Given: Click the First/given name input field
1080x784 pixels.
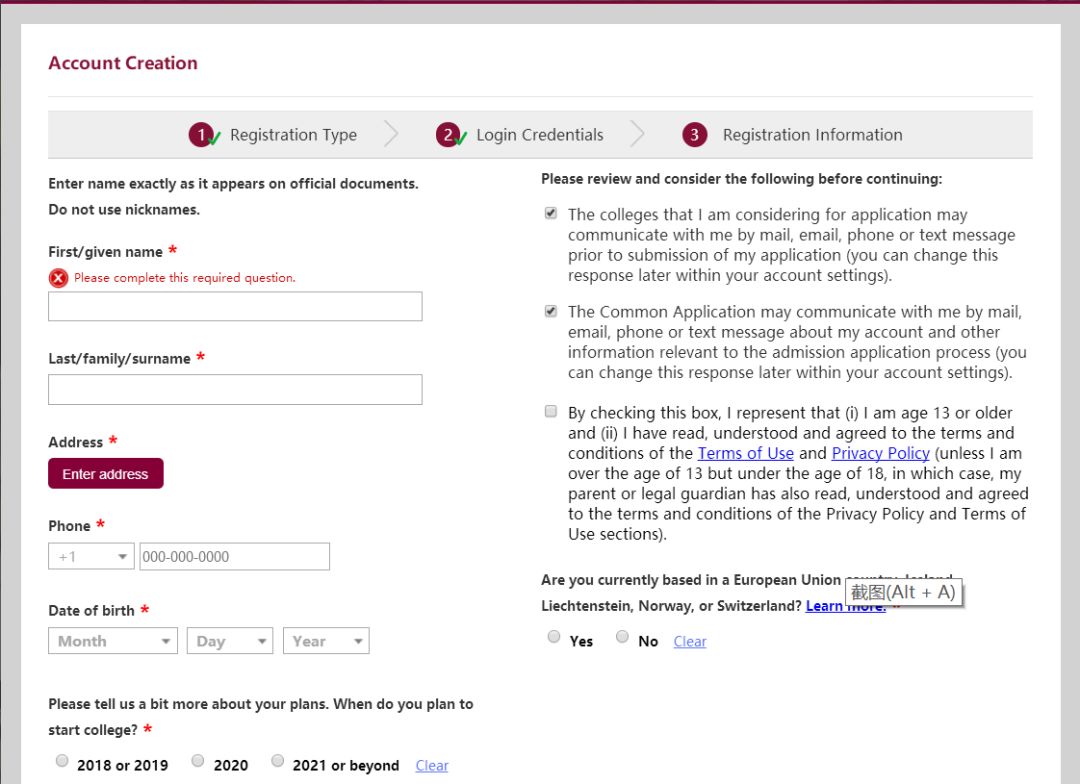Looking at the screenshot, I should coord(235,307).
